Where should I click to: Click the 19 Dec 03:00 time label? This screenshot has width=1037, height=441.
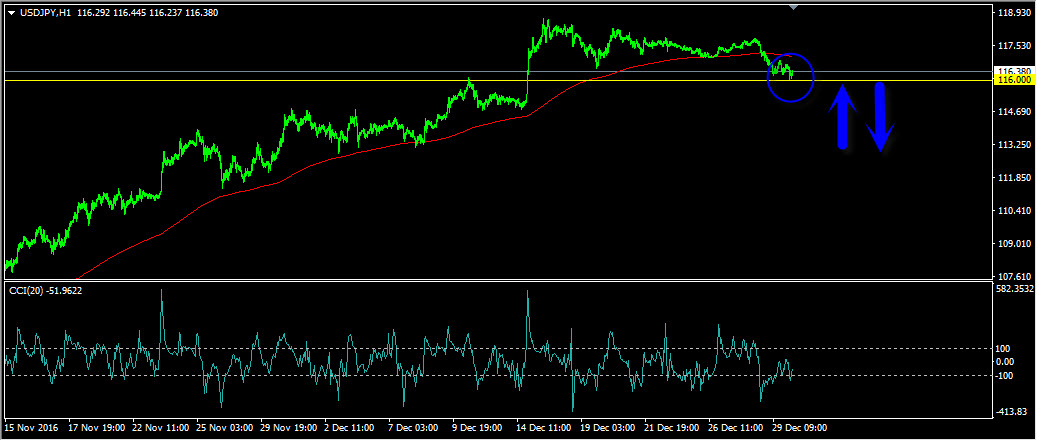pyautogui.click(x=609, y=428)
